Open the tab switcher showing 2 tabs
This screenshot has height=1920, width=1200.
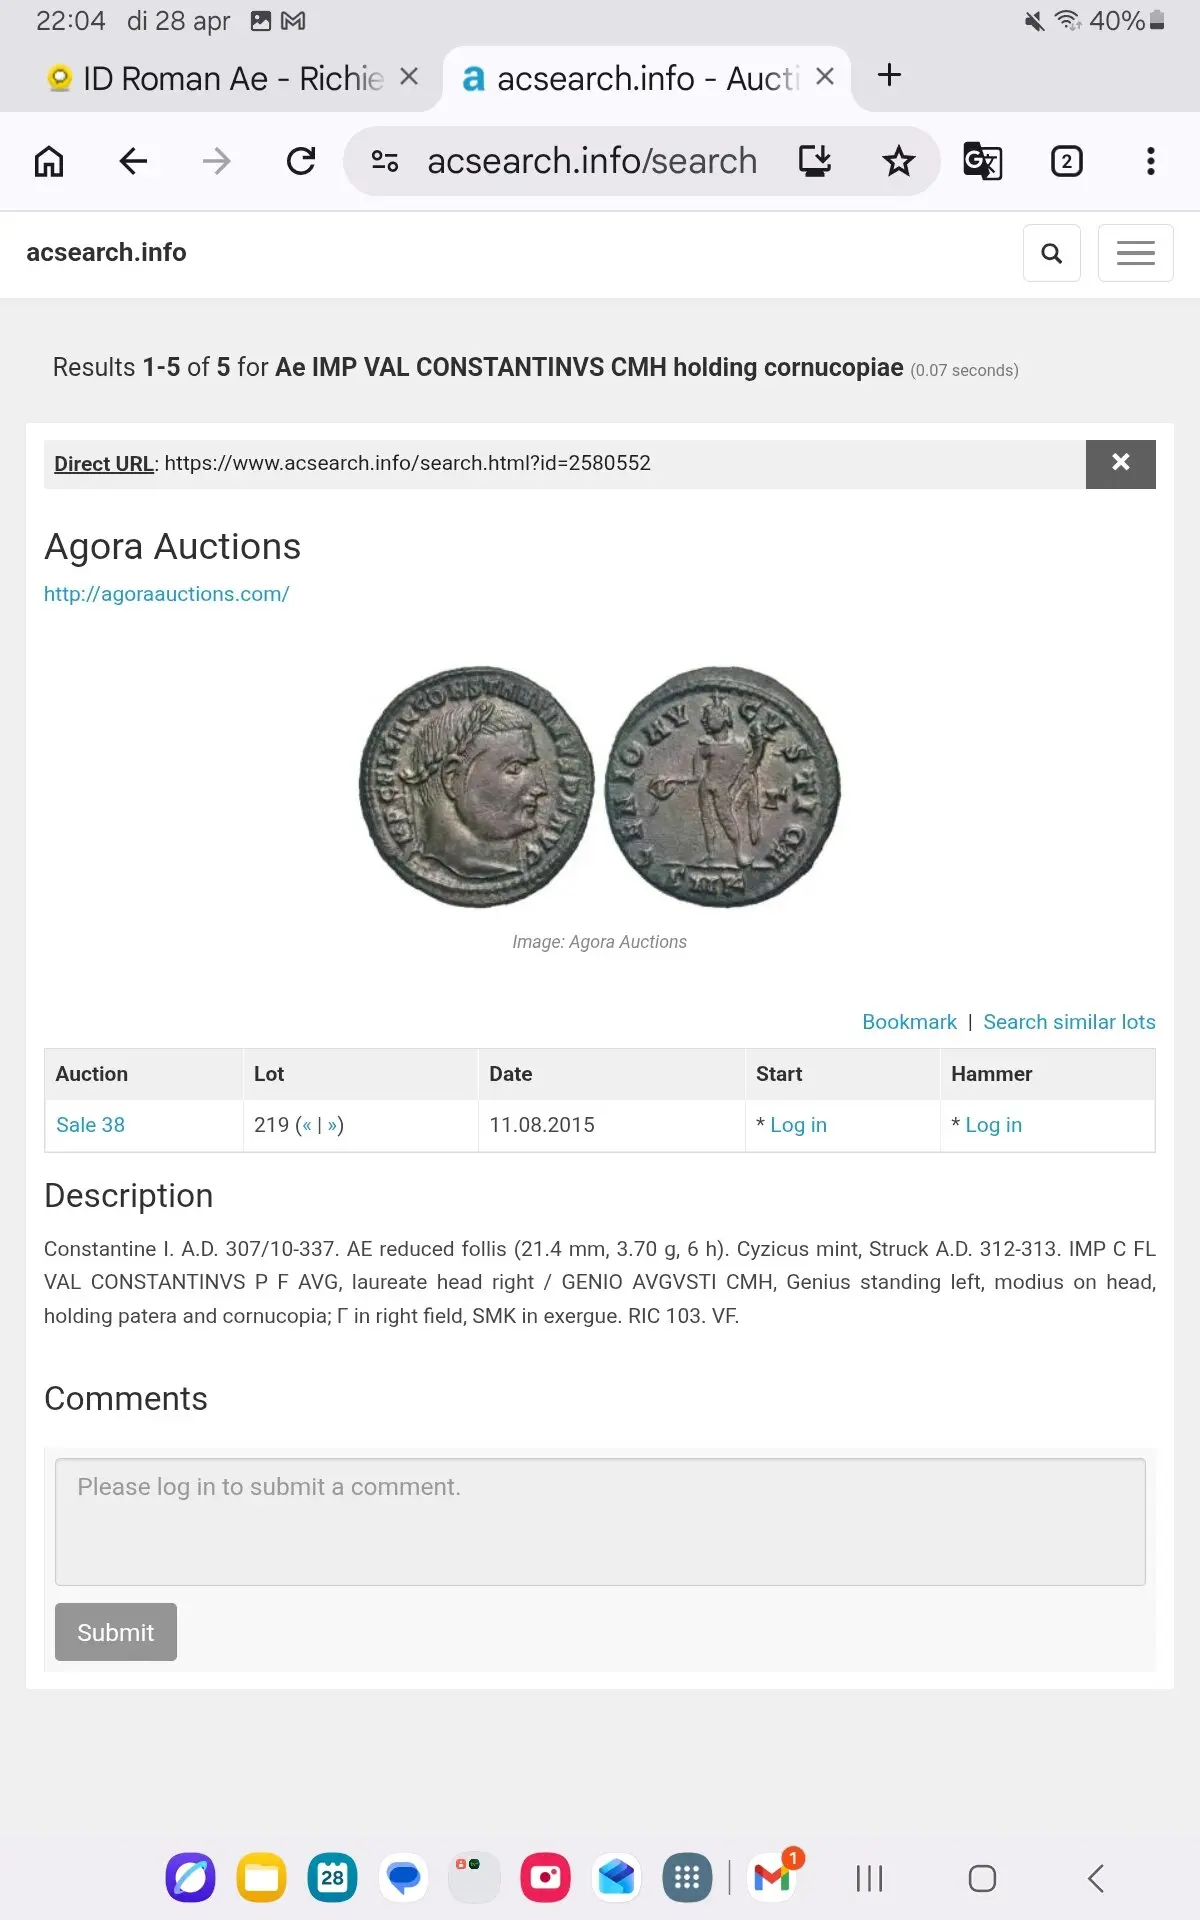(1066, 161)
